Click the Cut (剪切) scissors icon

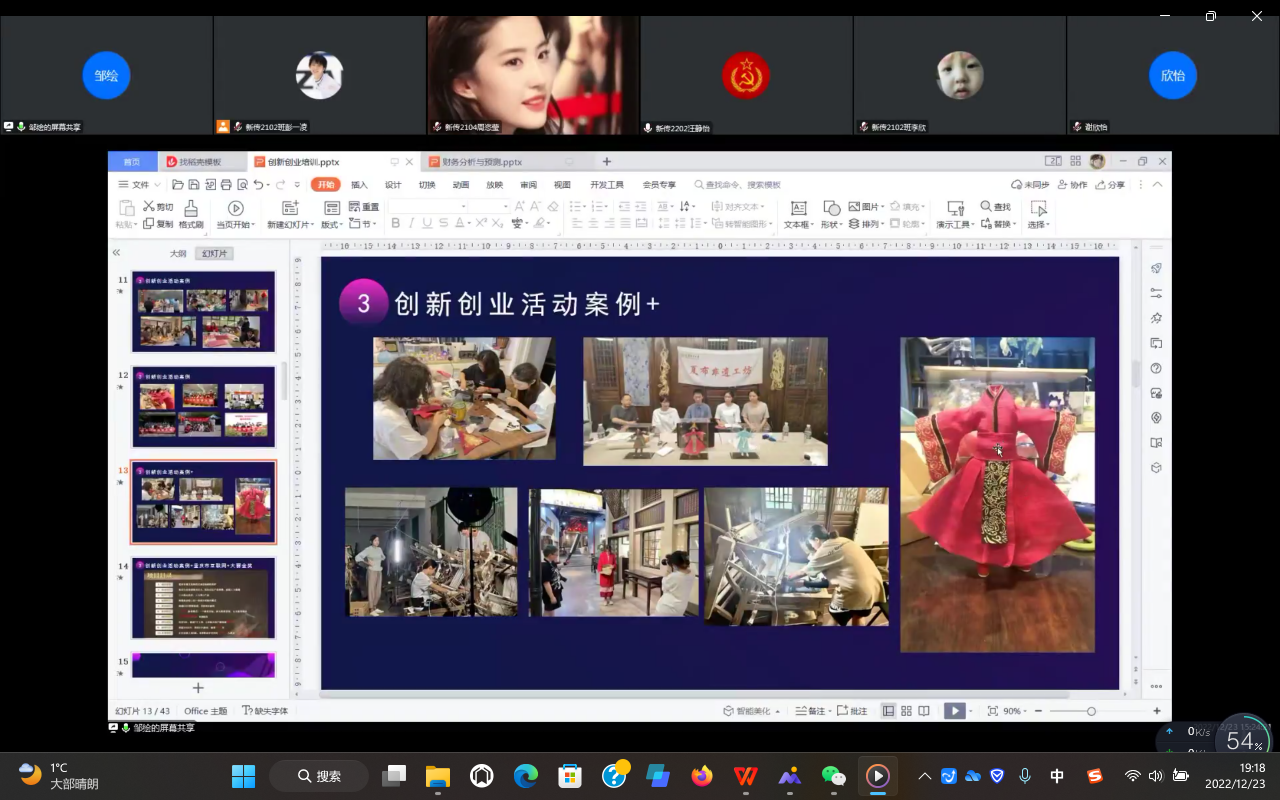[149, 207]
